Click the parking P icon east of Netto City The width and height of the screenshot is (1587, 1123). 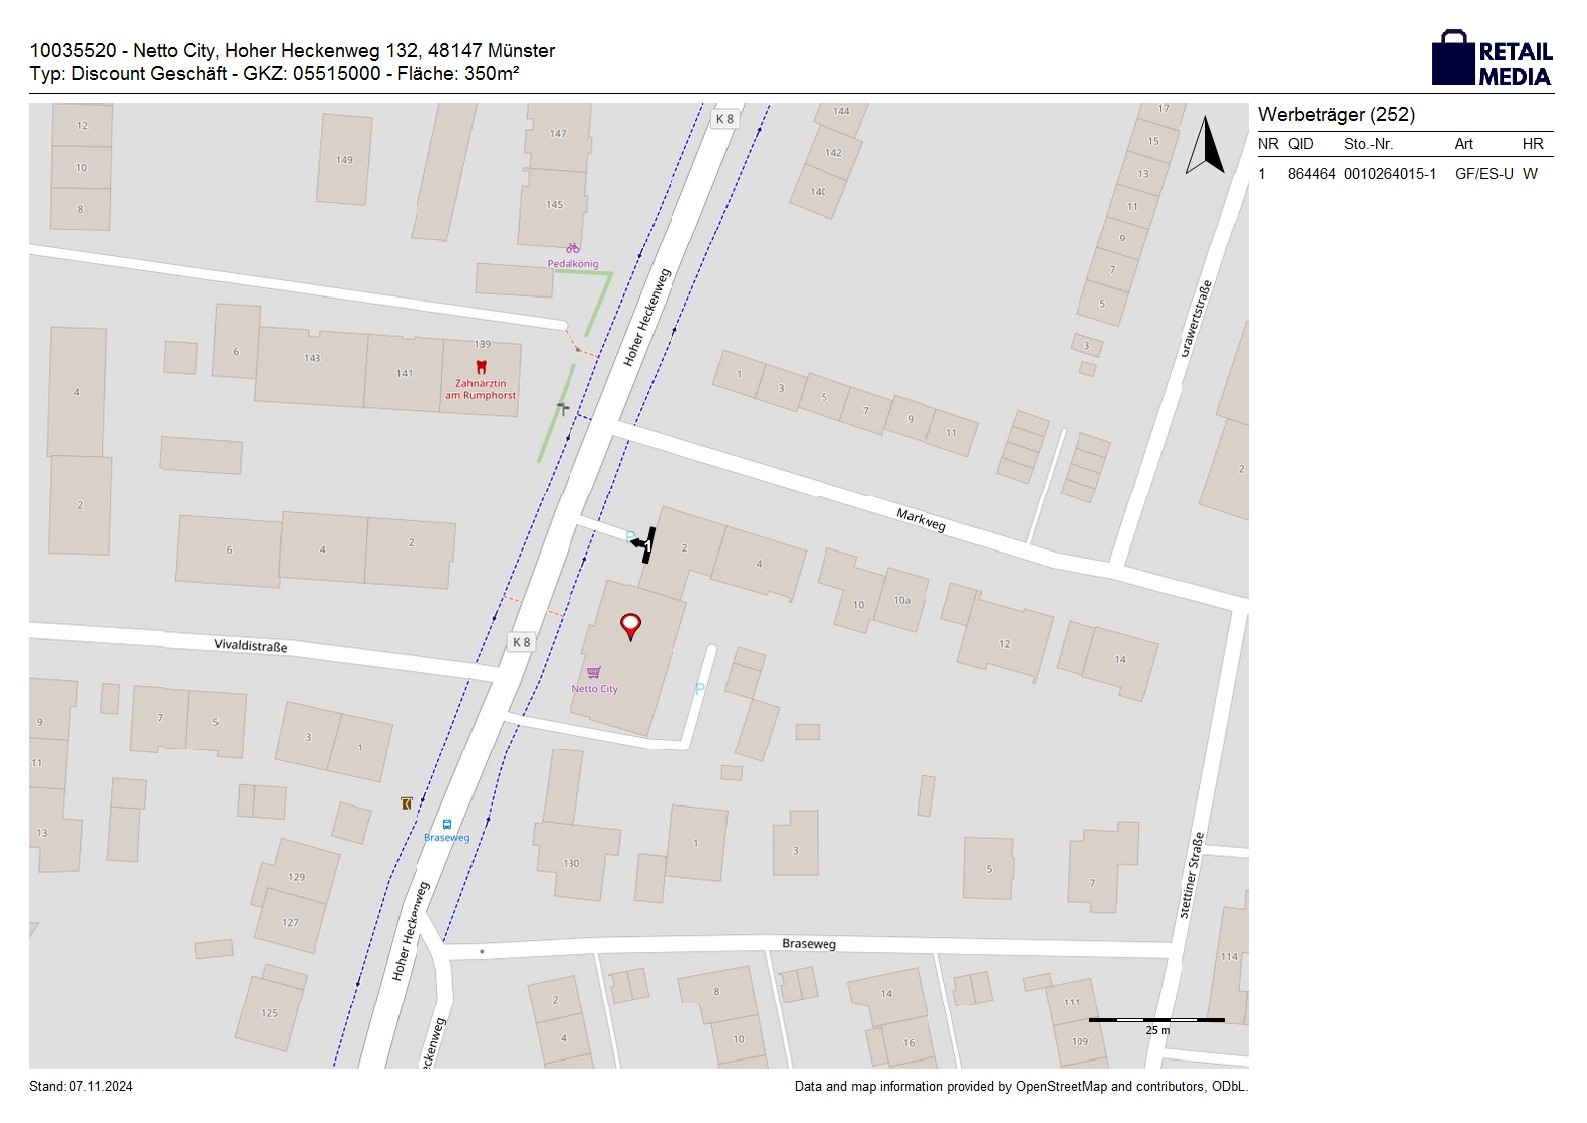[699, 689]
